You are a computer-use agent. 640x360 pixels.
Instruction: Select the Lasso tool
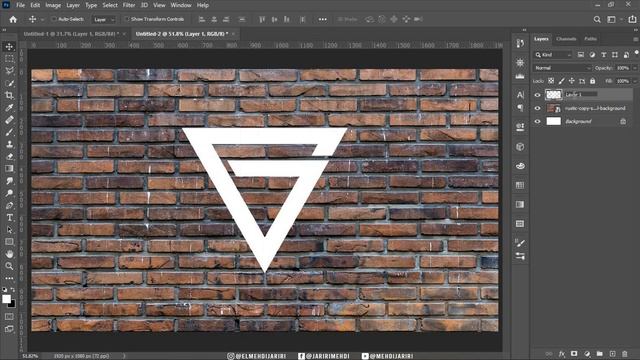click(9, 71)
